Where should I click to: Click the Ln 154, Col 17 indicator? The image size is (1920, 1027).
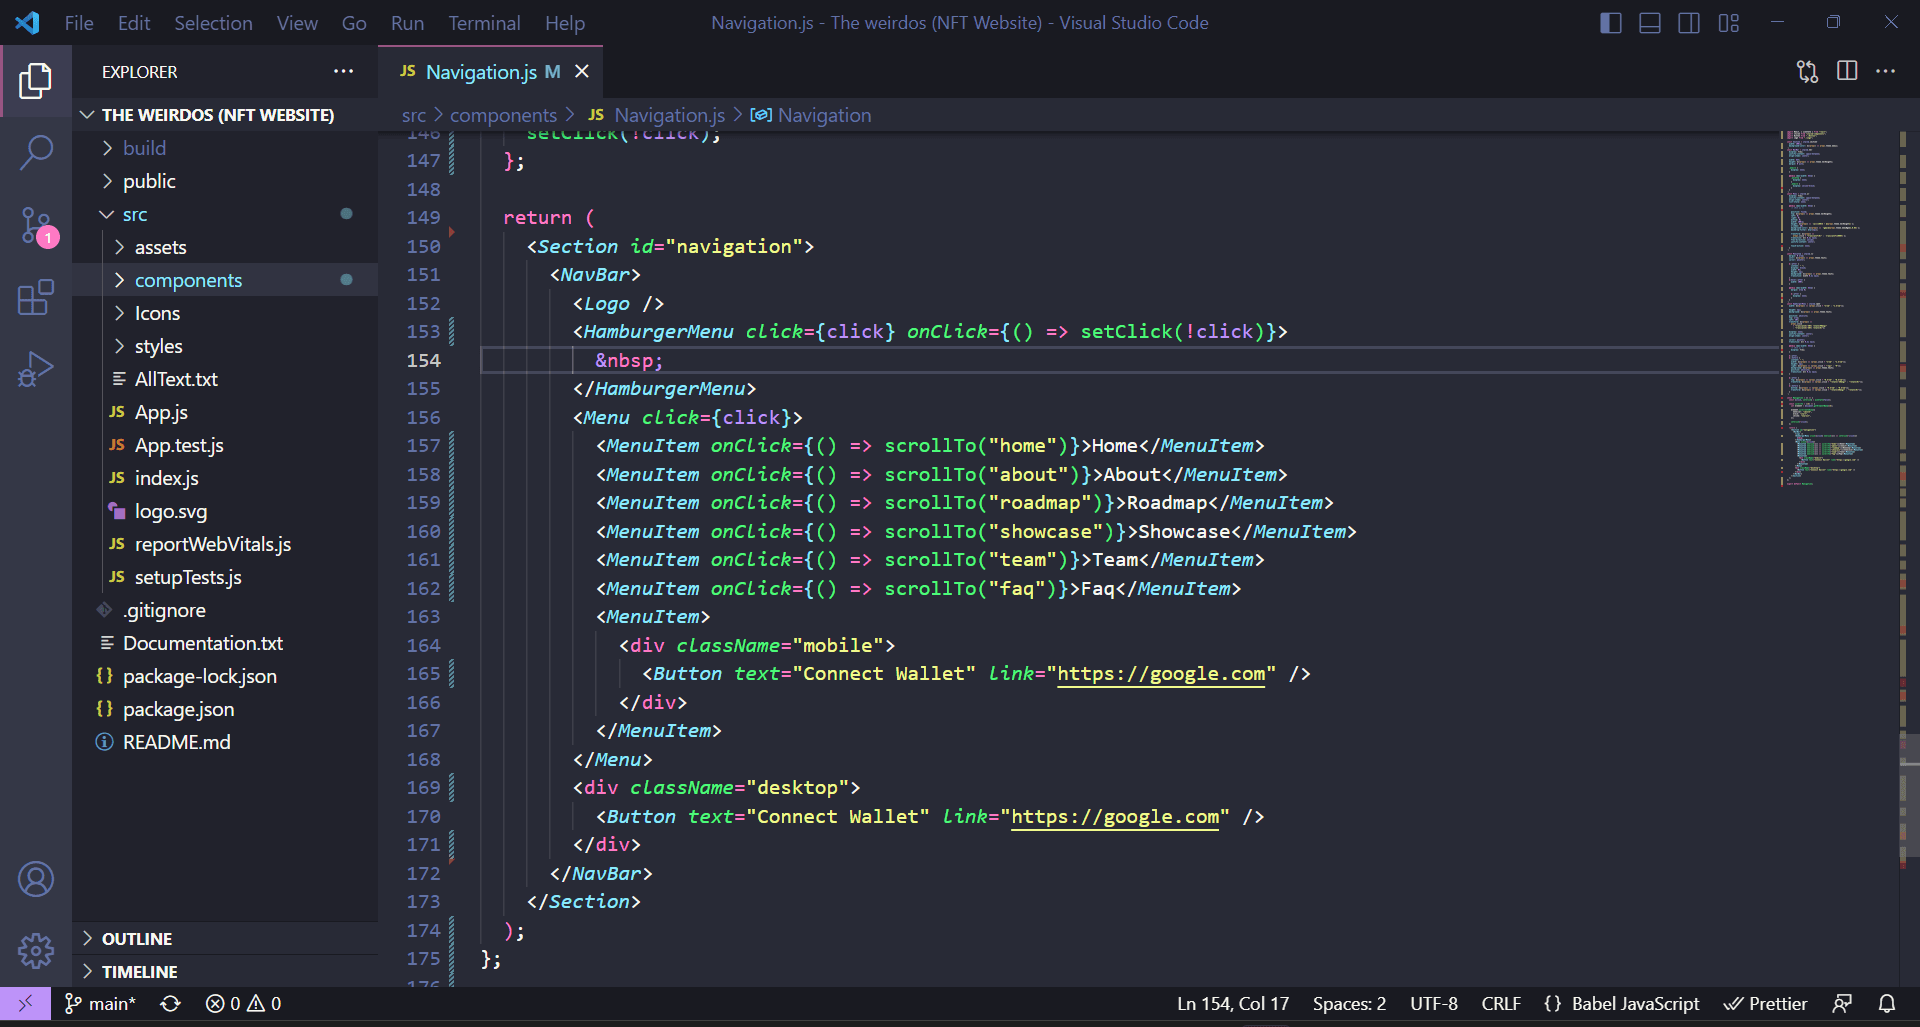[1232, 1003]
